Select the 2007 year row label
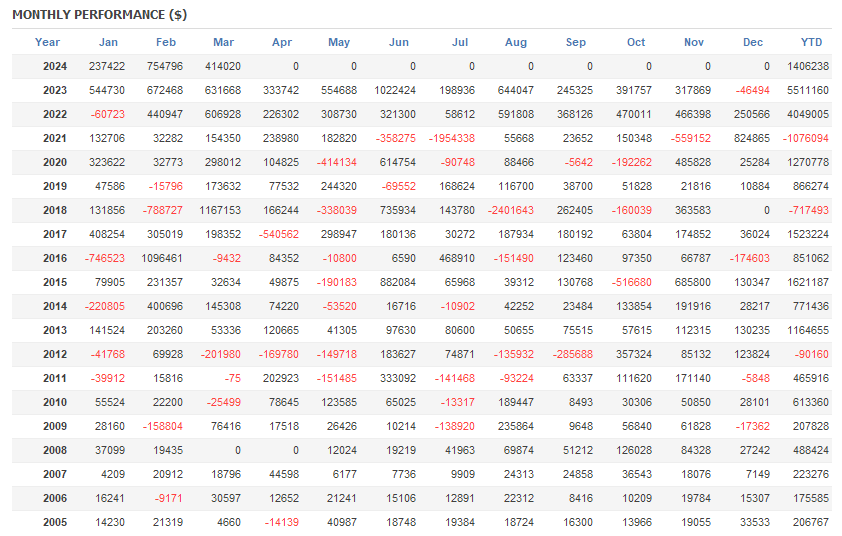 tap(55, 474)
